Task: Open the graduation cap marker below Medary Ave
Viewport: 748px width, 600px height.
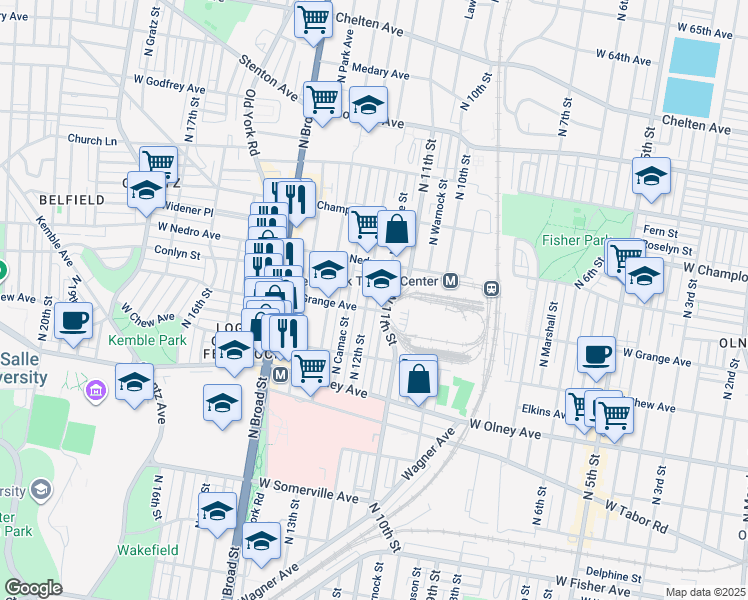Action: 368,108
